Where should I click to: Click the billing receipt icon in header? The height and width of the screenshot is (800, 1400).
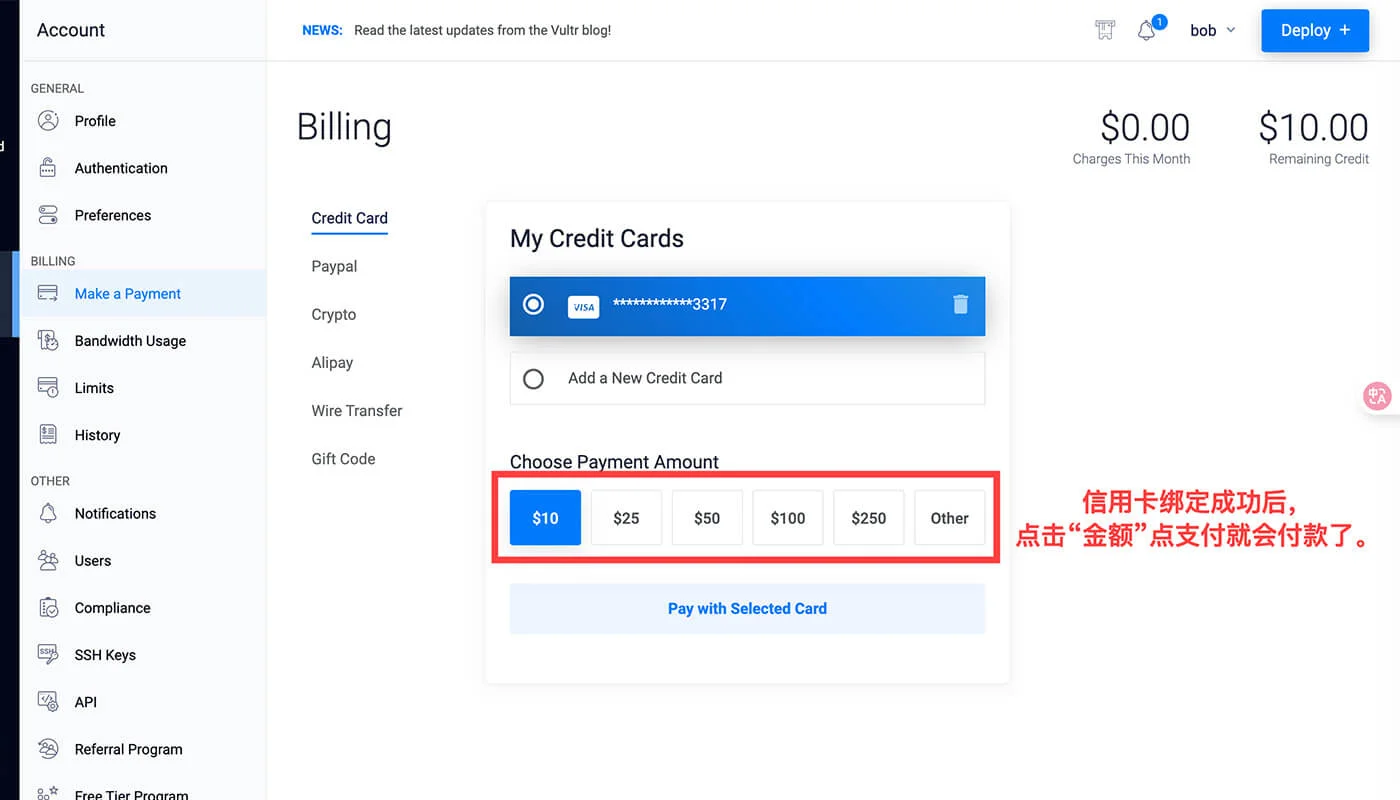tap(1105, 30)
